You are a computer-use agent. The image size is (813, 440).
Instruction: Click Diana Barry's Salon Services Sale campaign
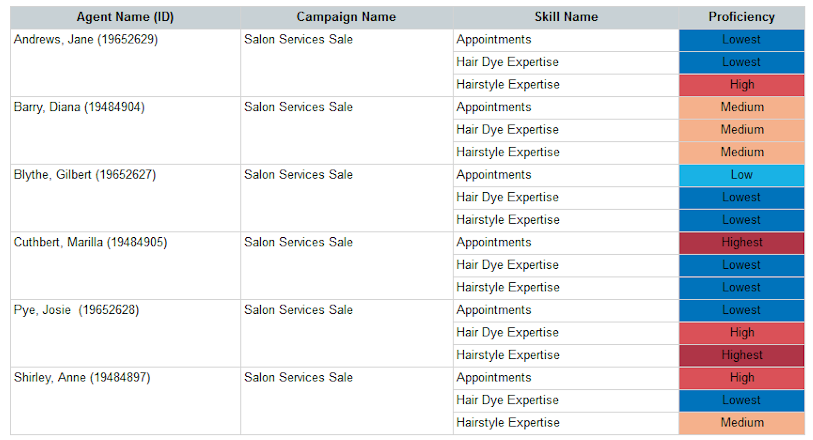(x=299, y=107)
